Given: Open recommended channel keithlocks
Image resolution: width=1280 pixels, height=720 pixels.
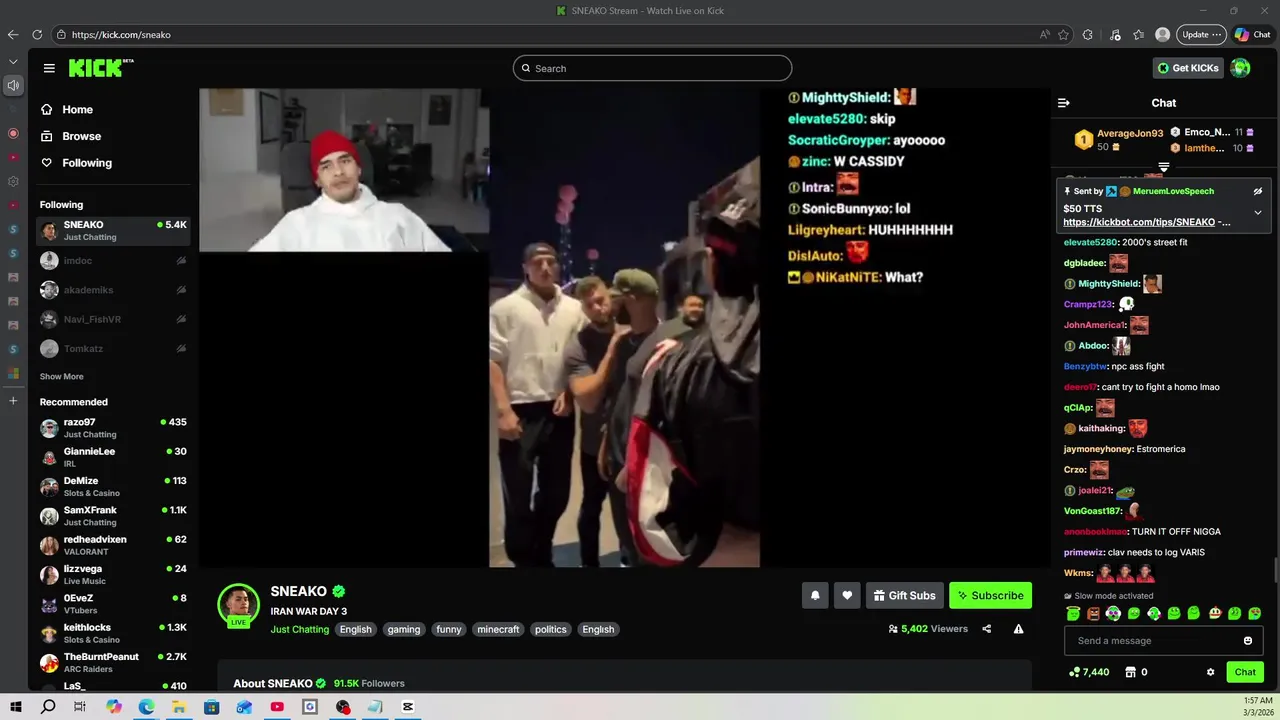Looking at the screenshot, I should coord(113,633).
